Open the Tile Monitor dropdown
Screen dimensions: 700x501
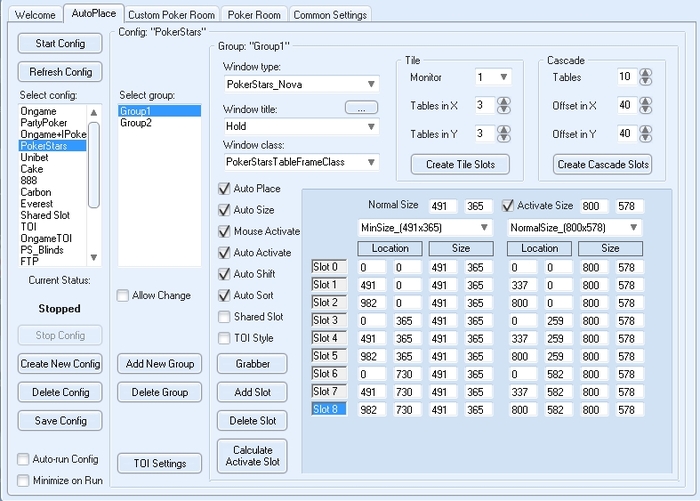click(493, 77)
